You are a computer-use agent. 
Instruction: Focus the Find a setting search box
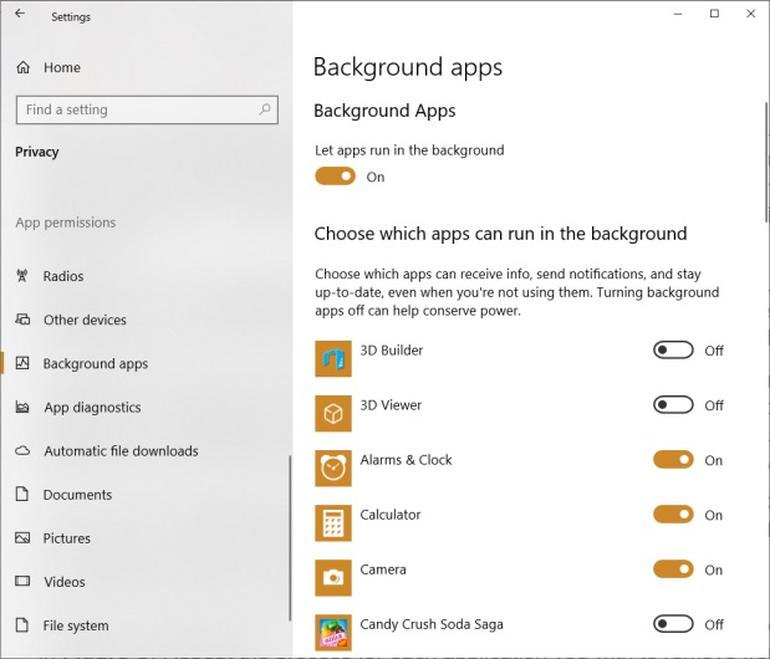(x=147, y=110)
